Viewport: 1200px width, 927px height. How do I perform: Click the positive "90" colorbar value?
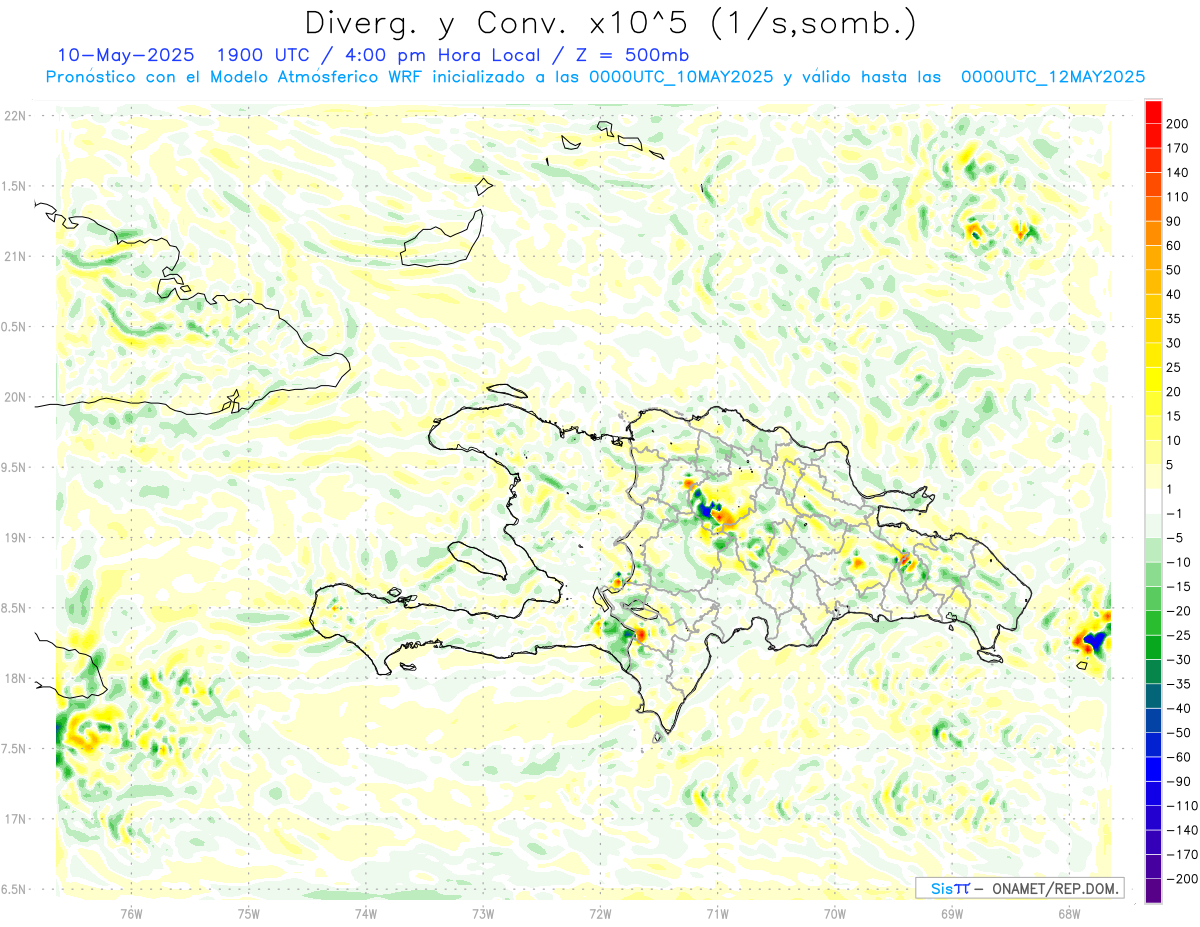[1174, 221]
